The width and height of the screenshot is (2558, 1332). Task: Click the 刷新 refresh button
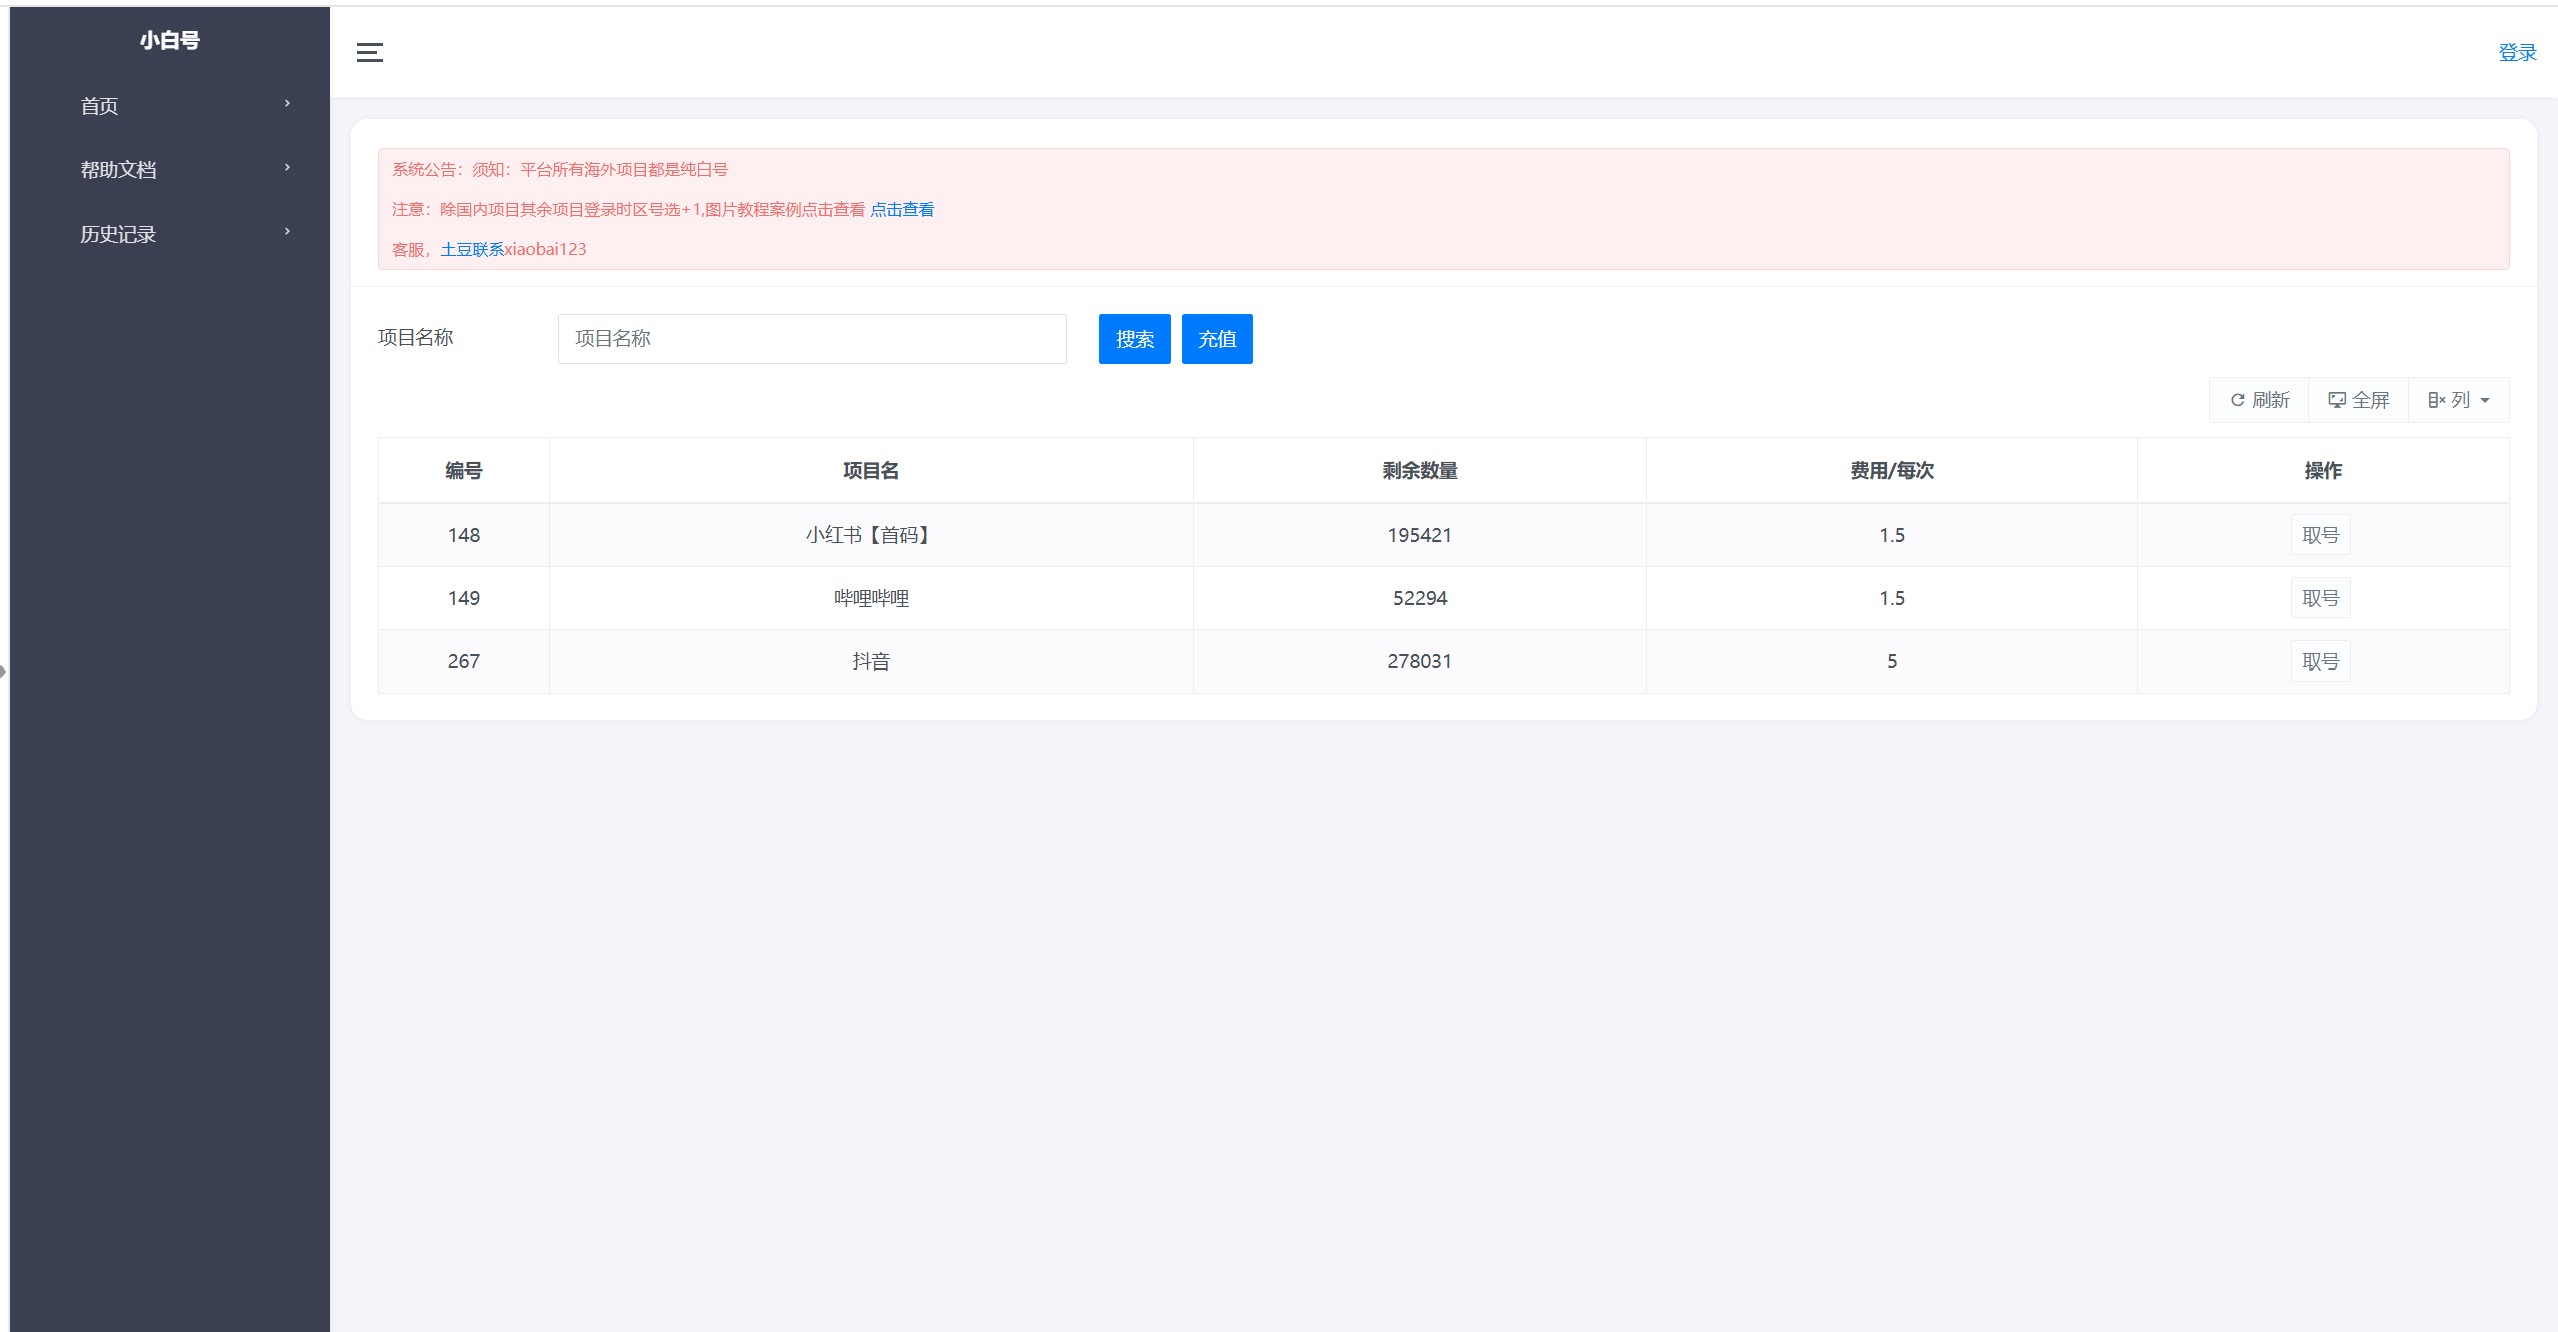2259,400
